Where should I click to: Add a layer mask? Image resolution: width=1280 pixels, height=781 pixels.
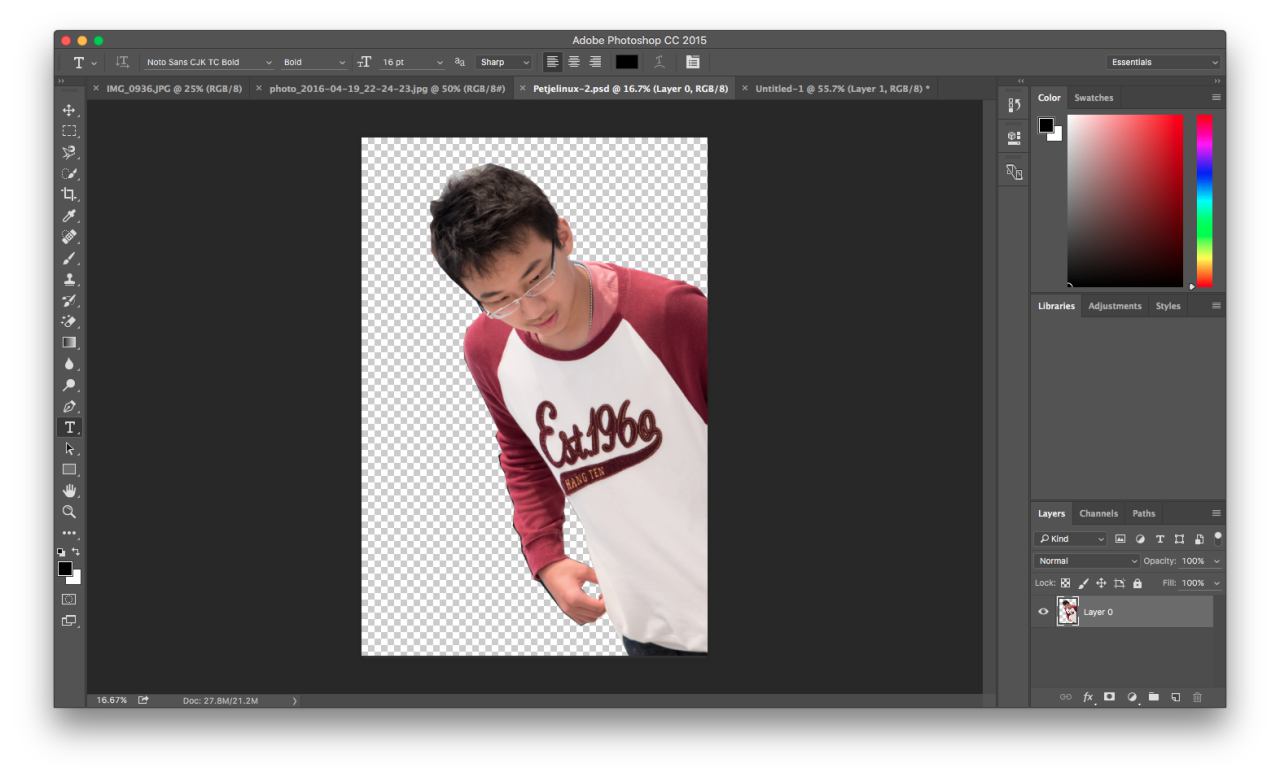(1109, 696)
